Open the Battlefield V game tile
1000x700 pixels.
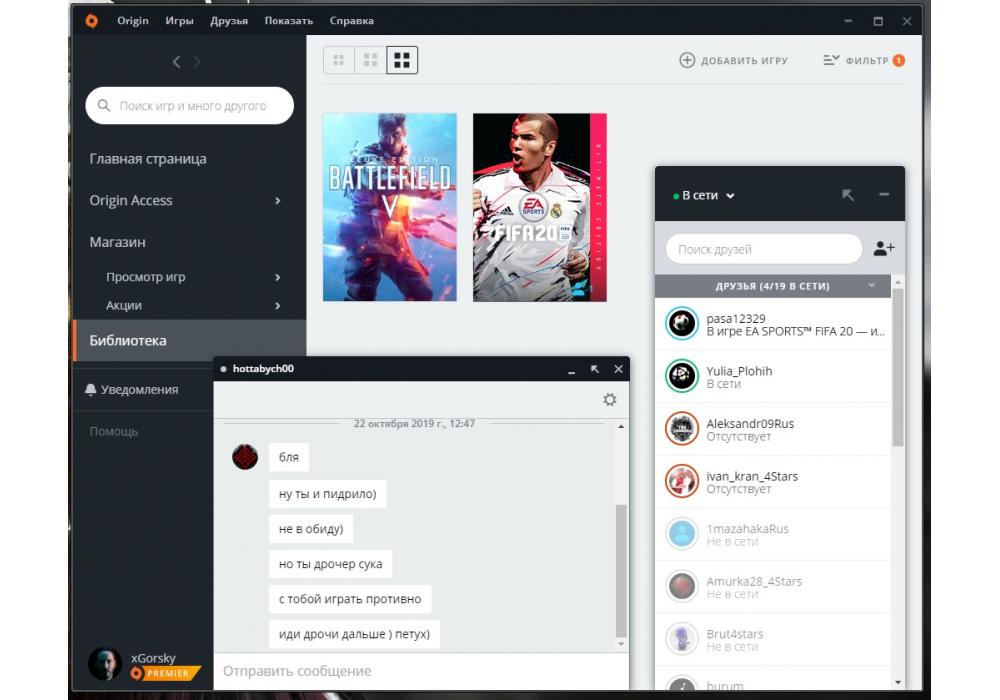point(390,207)
